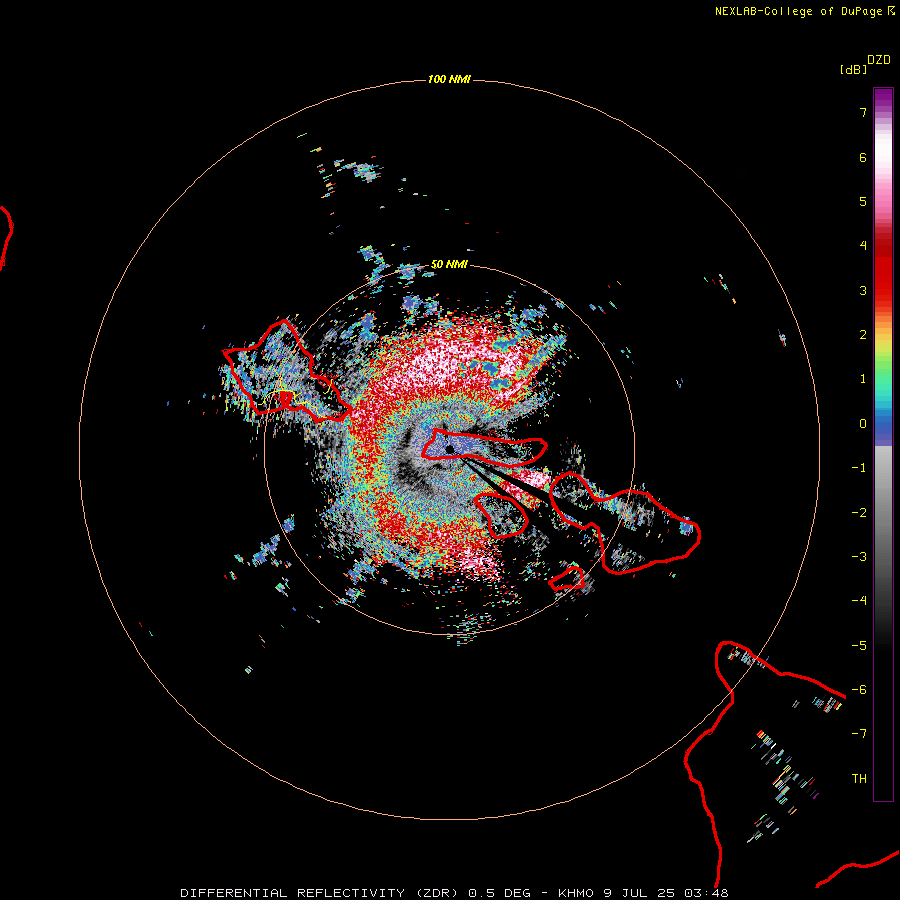The height and width of the screenshot is (900, 900).
Task: Click the 1 dB tick label
Action: (x=863, y=379)
